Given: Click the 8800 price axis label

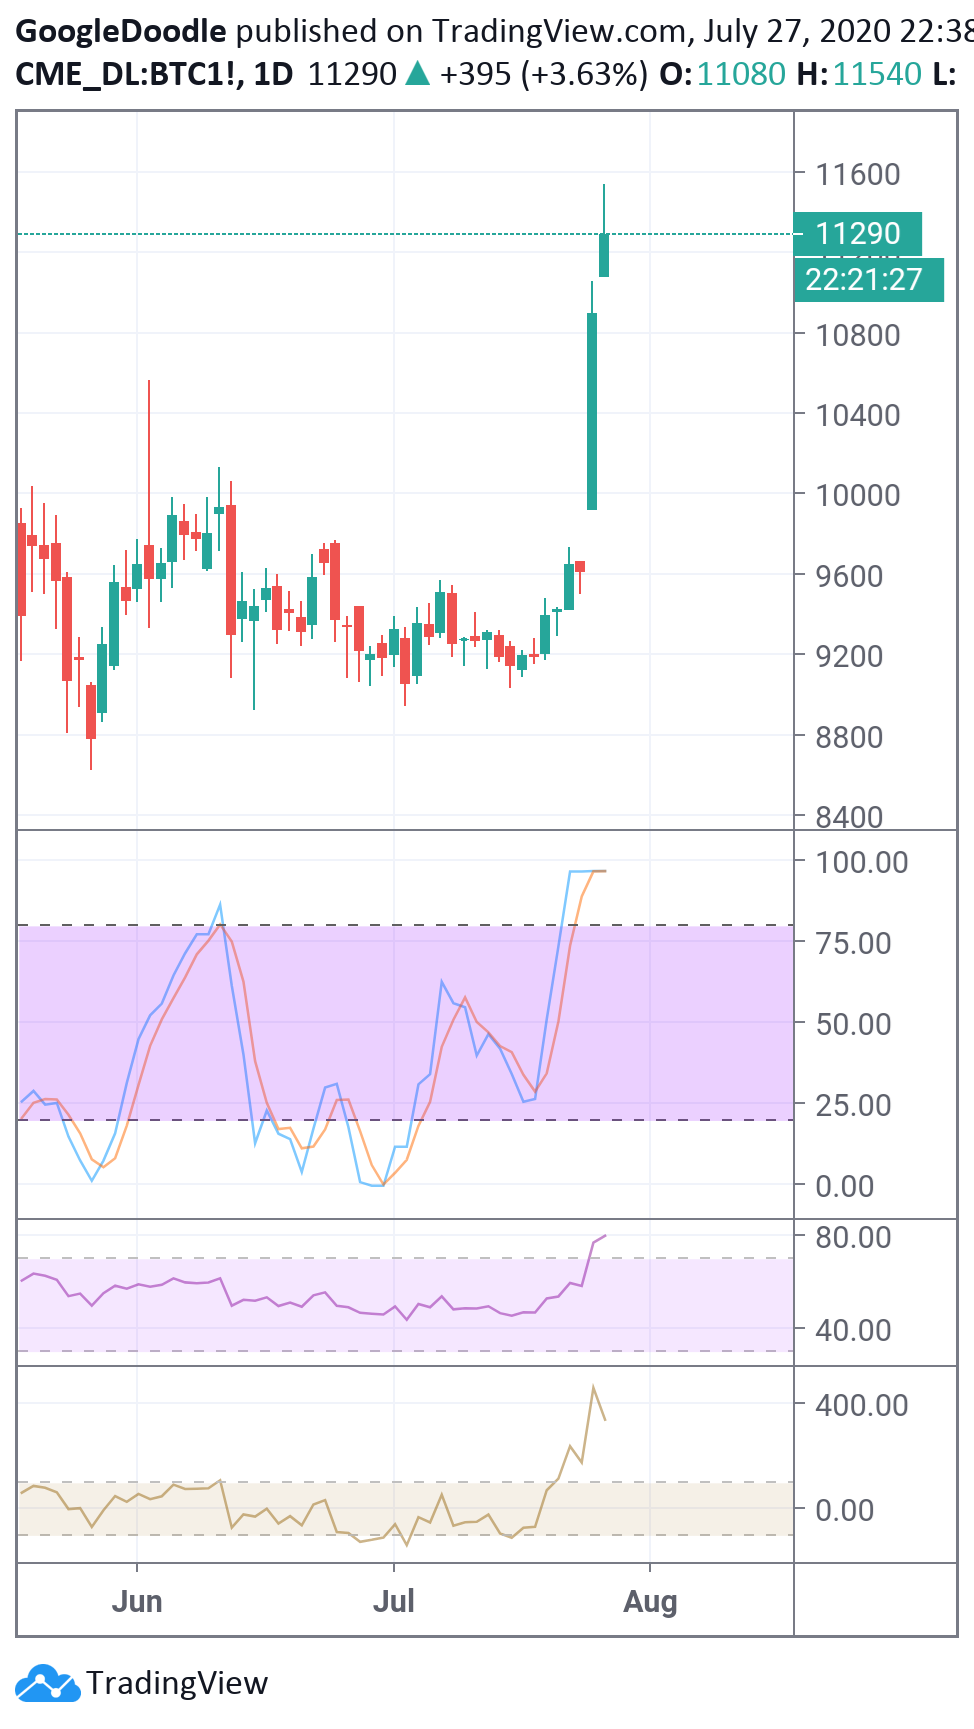Looking at the screenshot, I should 849,737.
